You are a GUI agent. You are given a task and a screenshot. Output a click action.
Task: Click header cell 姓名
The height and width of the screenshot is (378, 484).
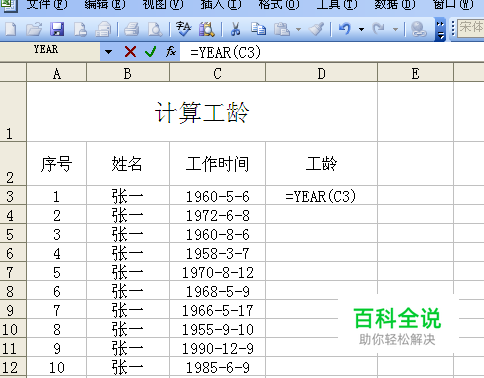(x=128, y=164)
